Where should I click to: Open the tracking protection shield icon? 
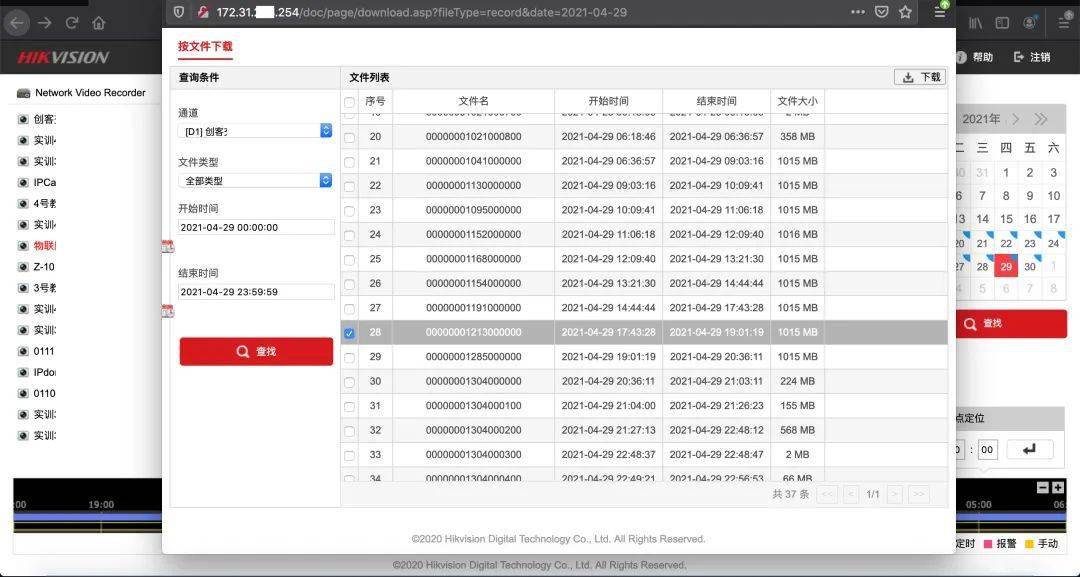(178, 12)
